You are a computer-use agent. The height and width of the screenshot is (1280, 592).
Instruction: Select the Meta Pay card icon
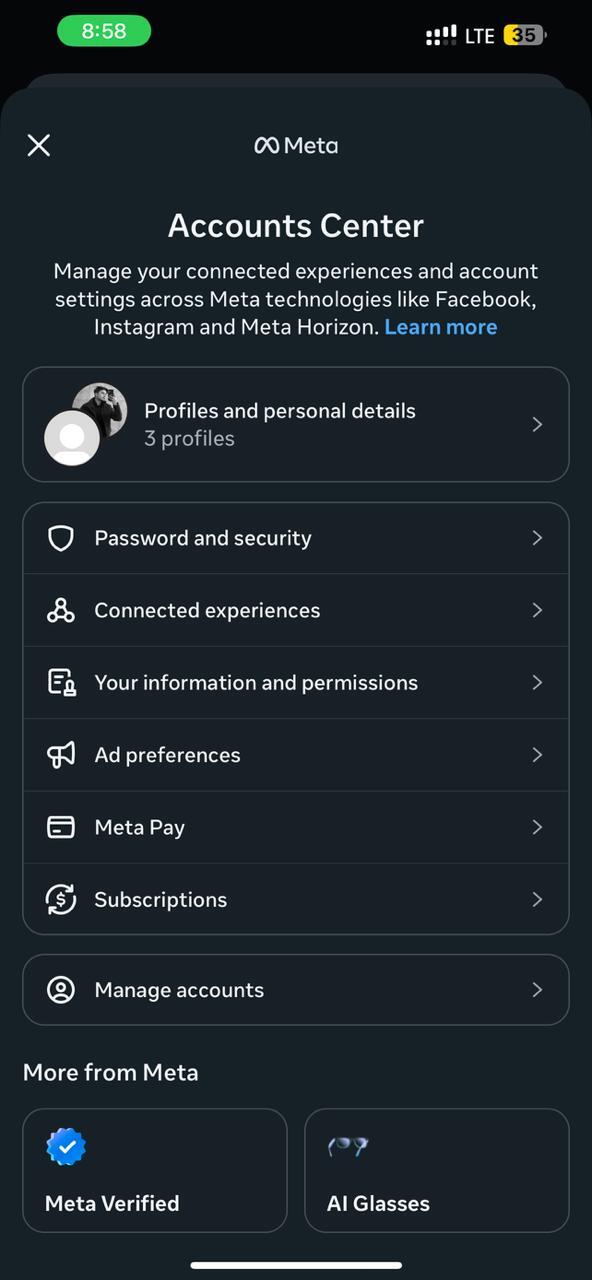coord(61,827)
